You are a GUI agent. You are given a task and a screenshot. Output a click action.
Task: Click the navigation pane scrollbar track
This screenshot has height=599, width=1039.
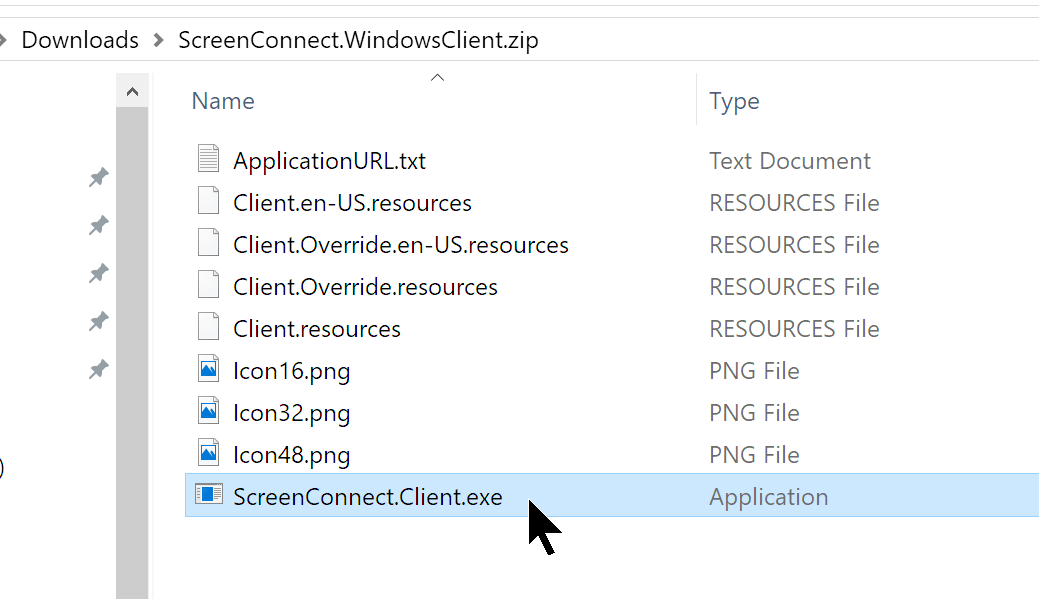(x=132, y=353)
